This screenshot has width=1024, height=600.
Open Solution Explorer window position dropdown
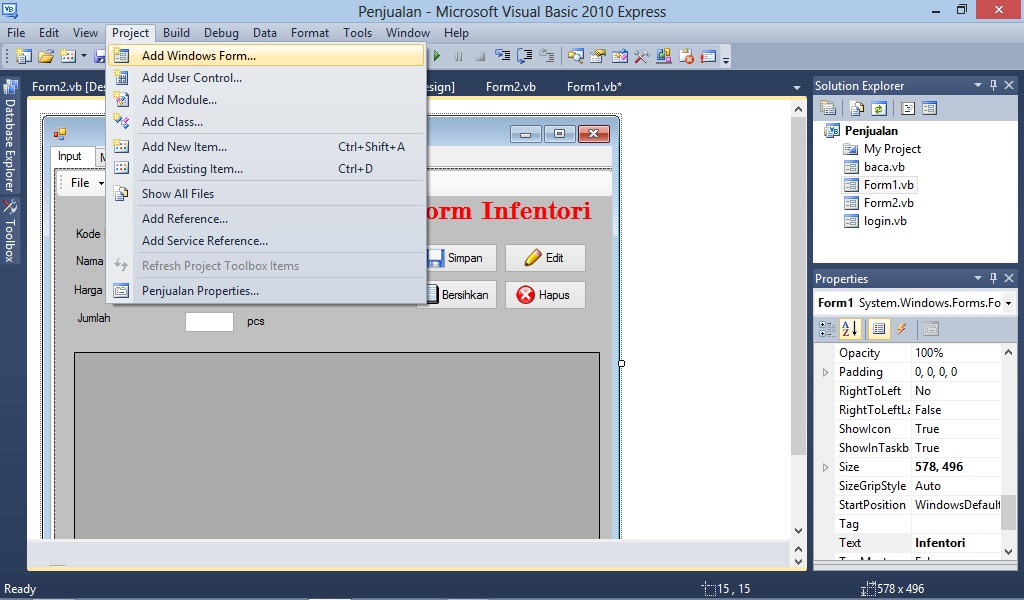pos(978,86)
